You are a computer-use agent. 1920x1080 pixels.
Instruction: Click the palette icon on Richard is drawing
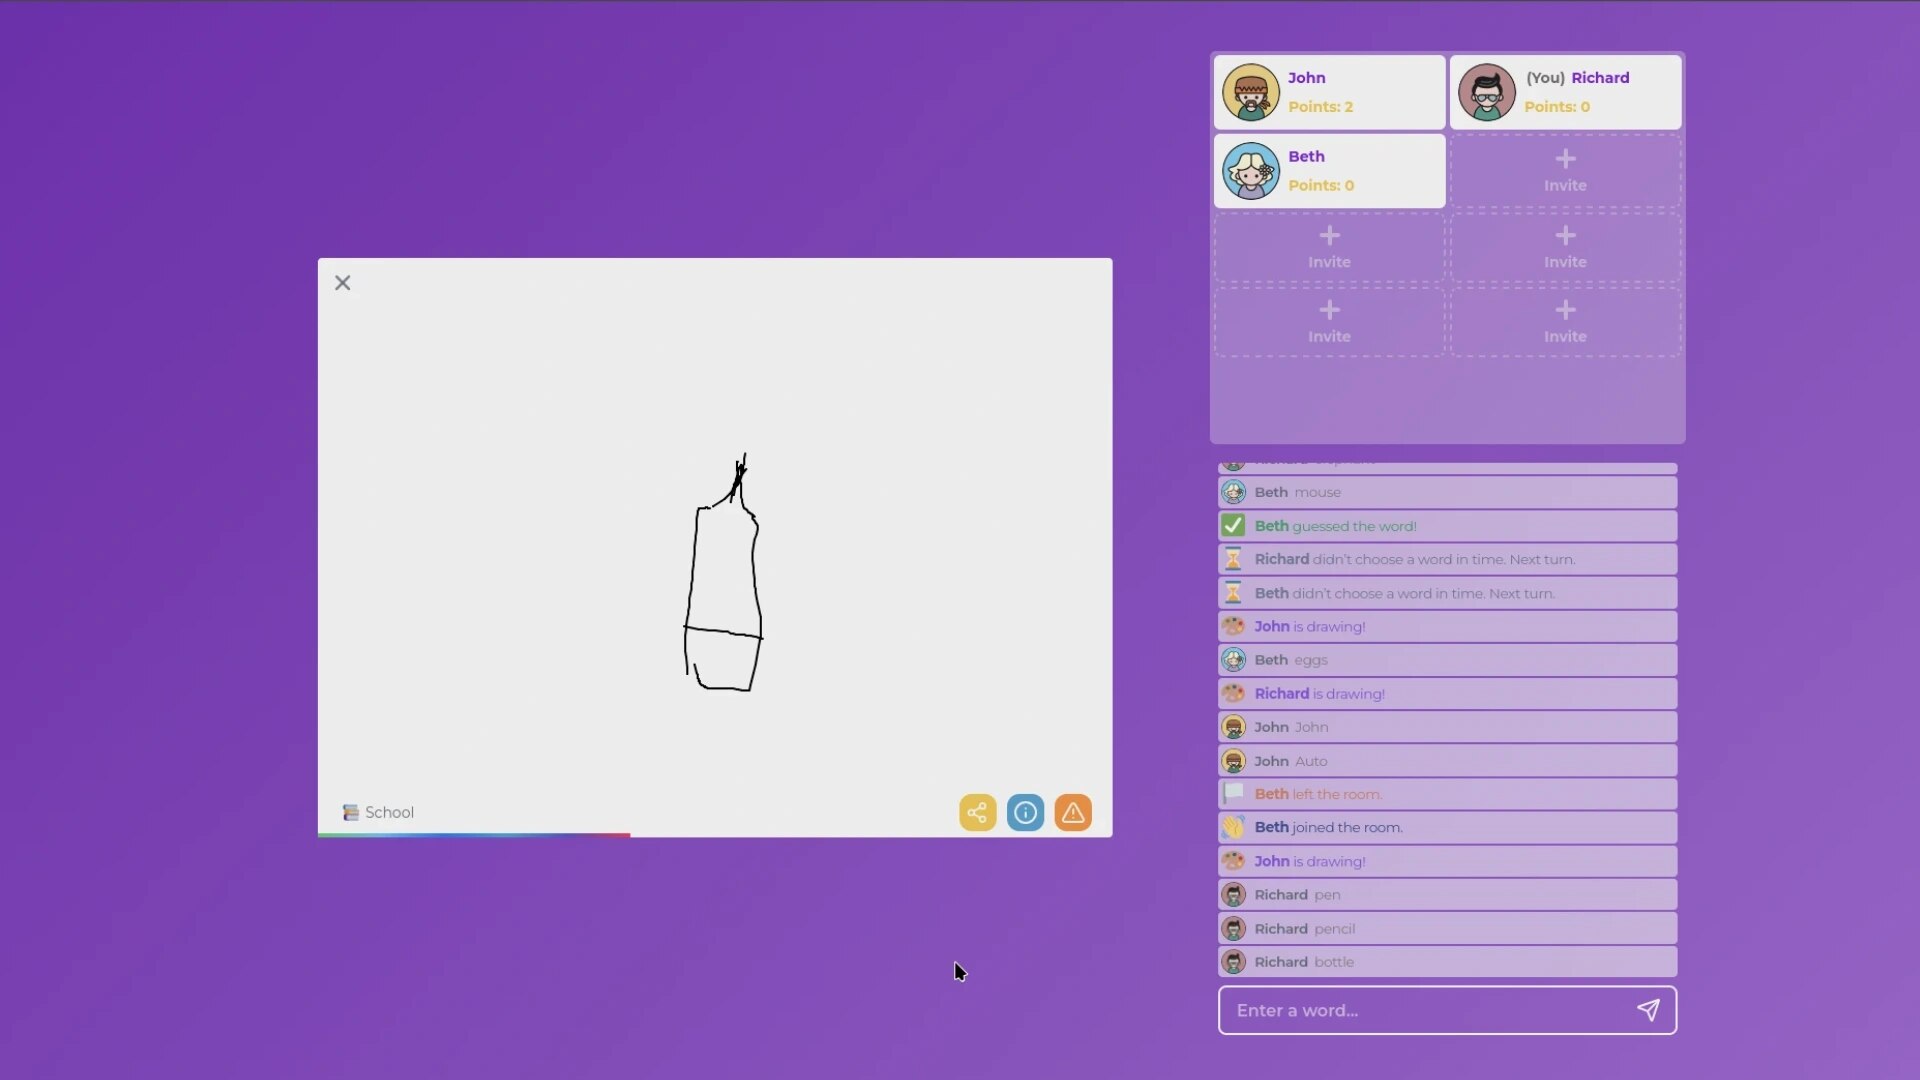1233,693
